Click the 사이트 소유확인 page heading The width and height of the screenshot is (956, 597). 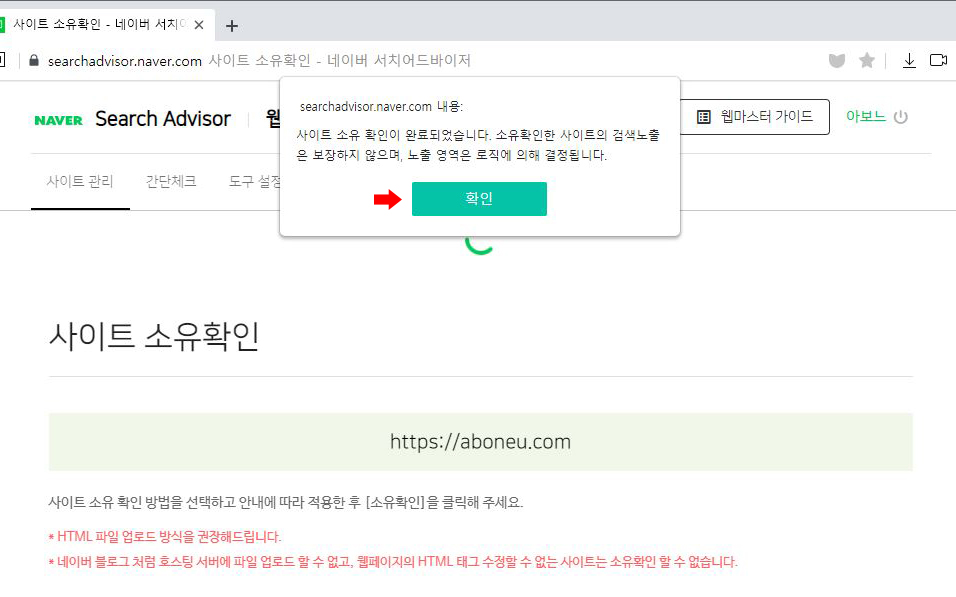[154, 337]
